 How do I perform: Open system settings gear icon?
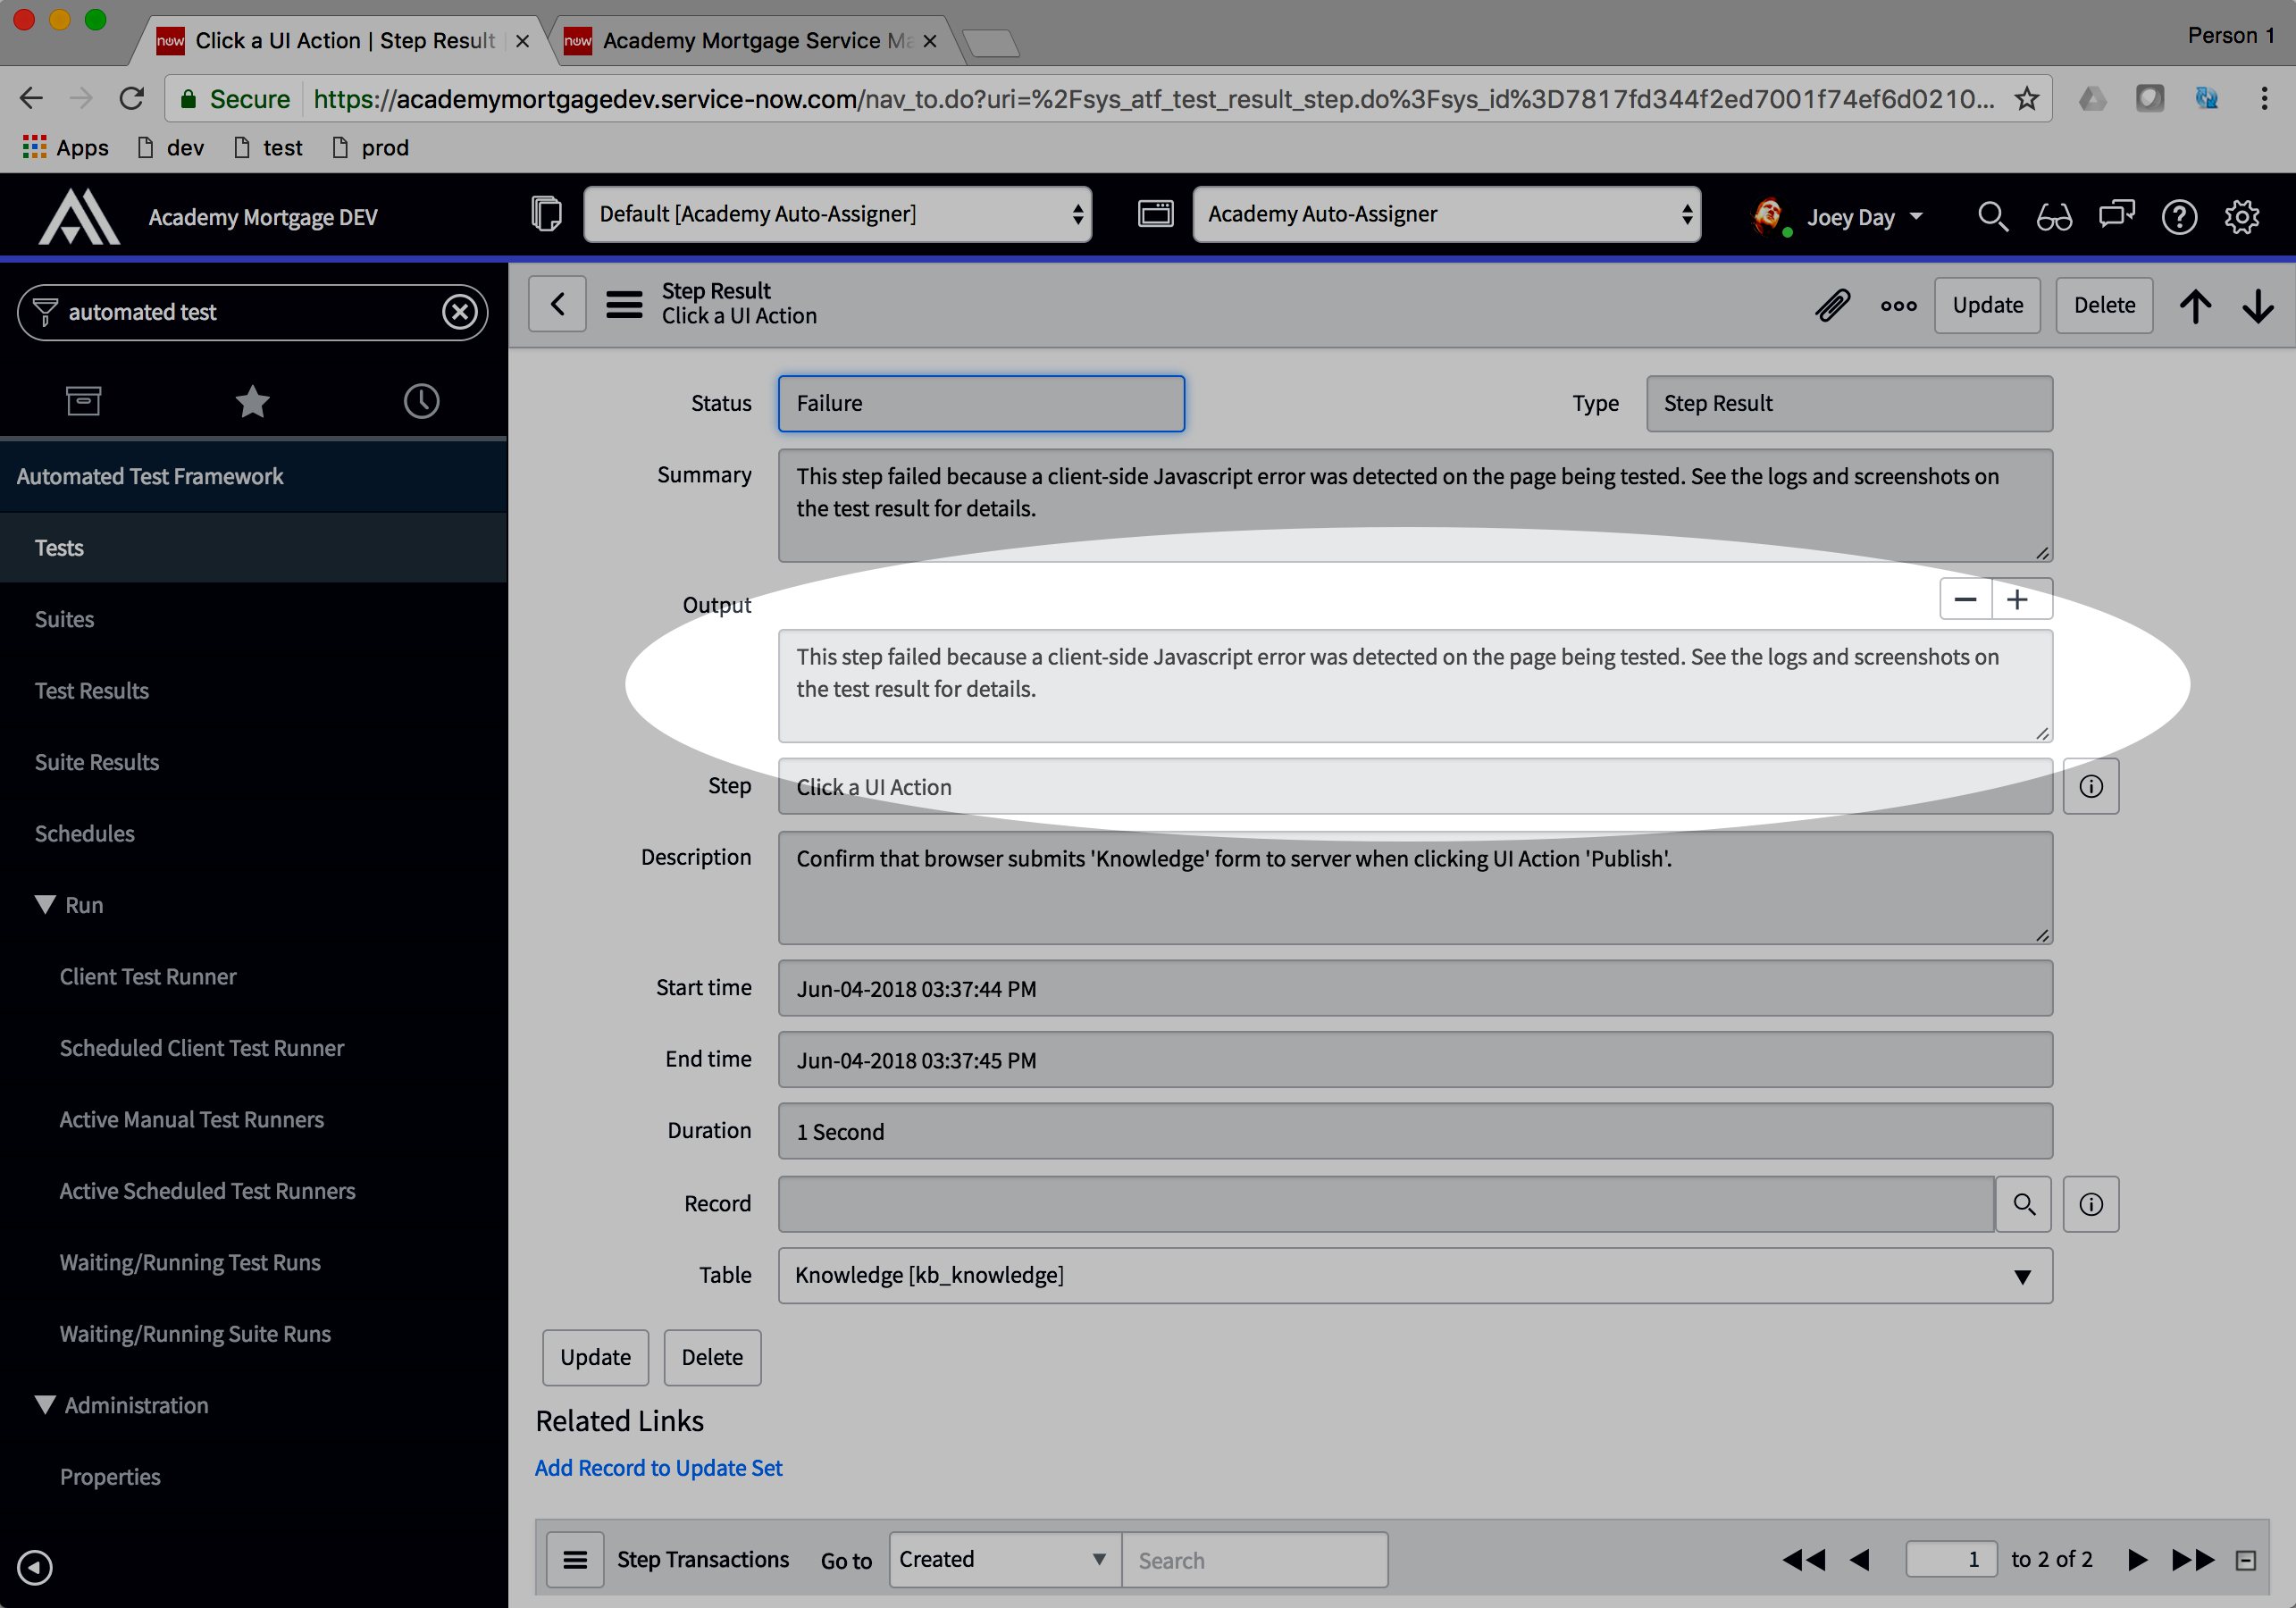[2241, 216]
